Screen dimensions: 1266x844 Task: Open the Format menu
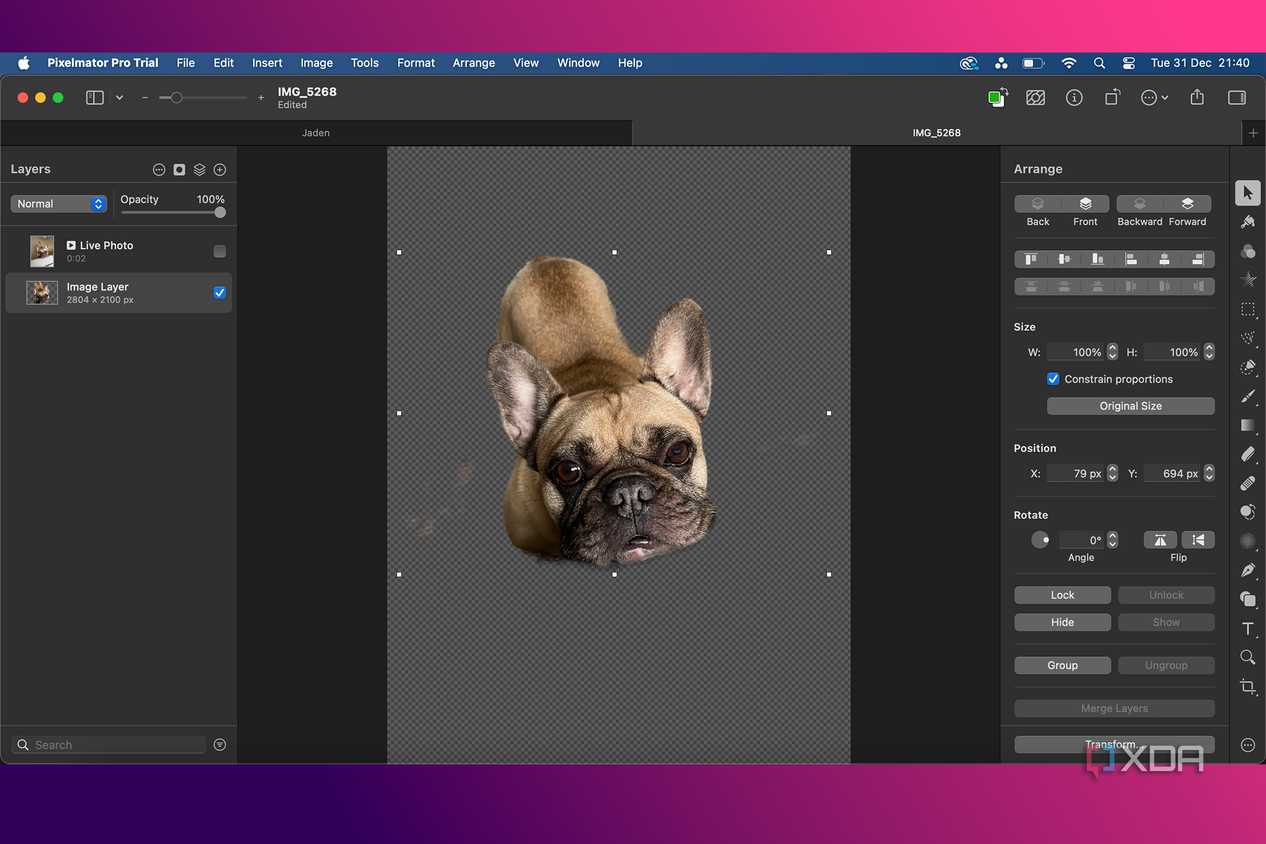pyautogui.click(x=416, y=63)
